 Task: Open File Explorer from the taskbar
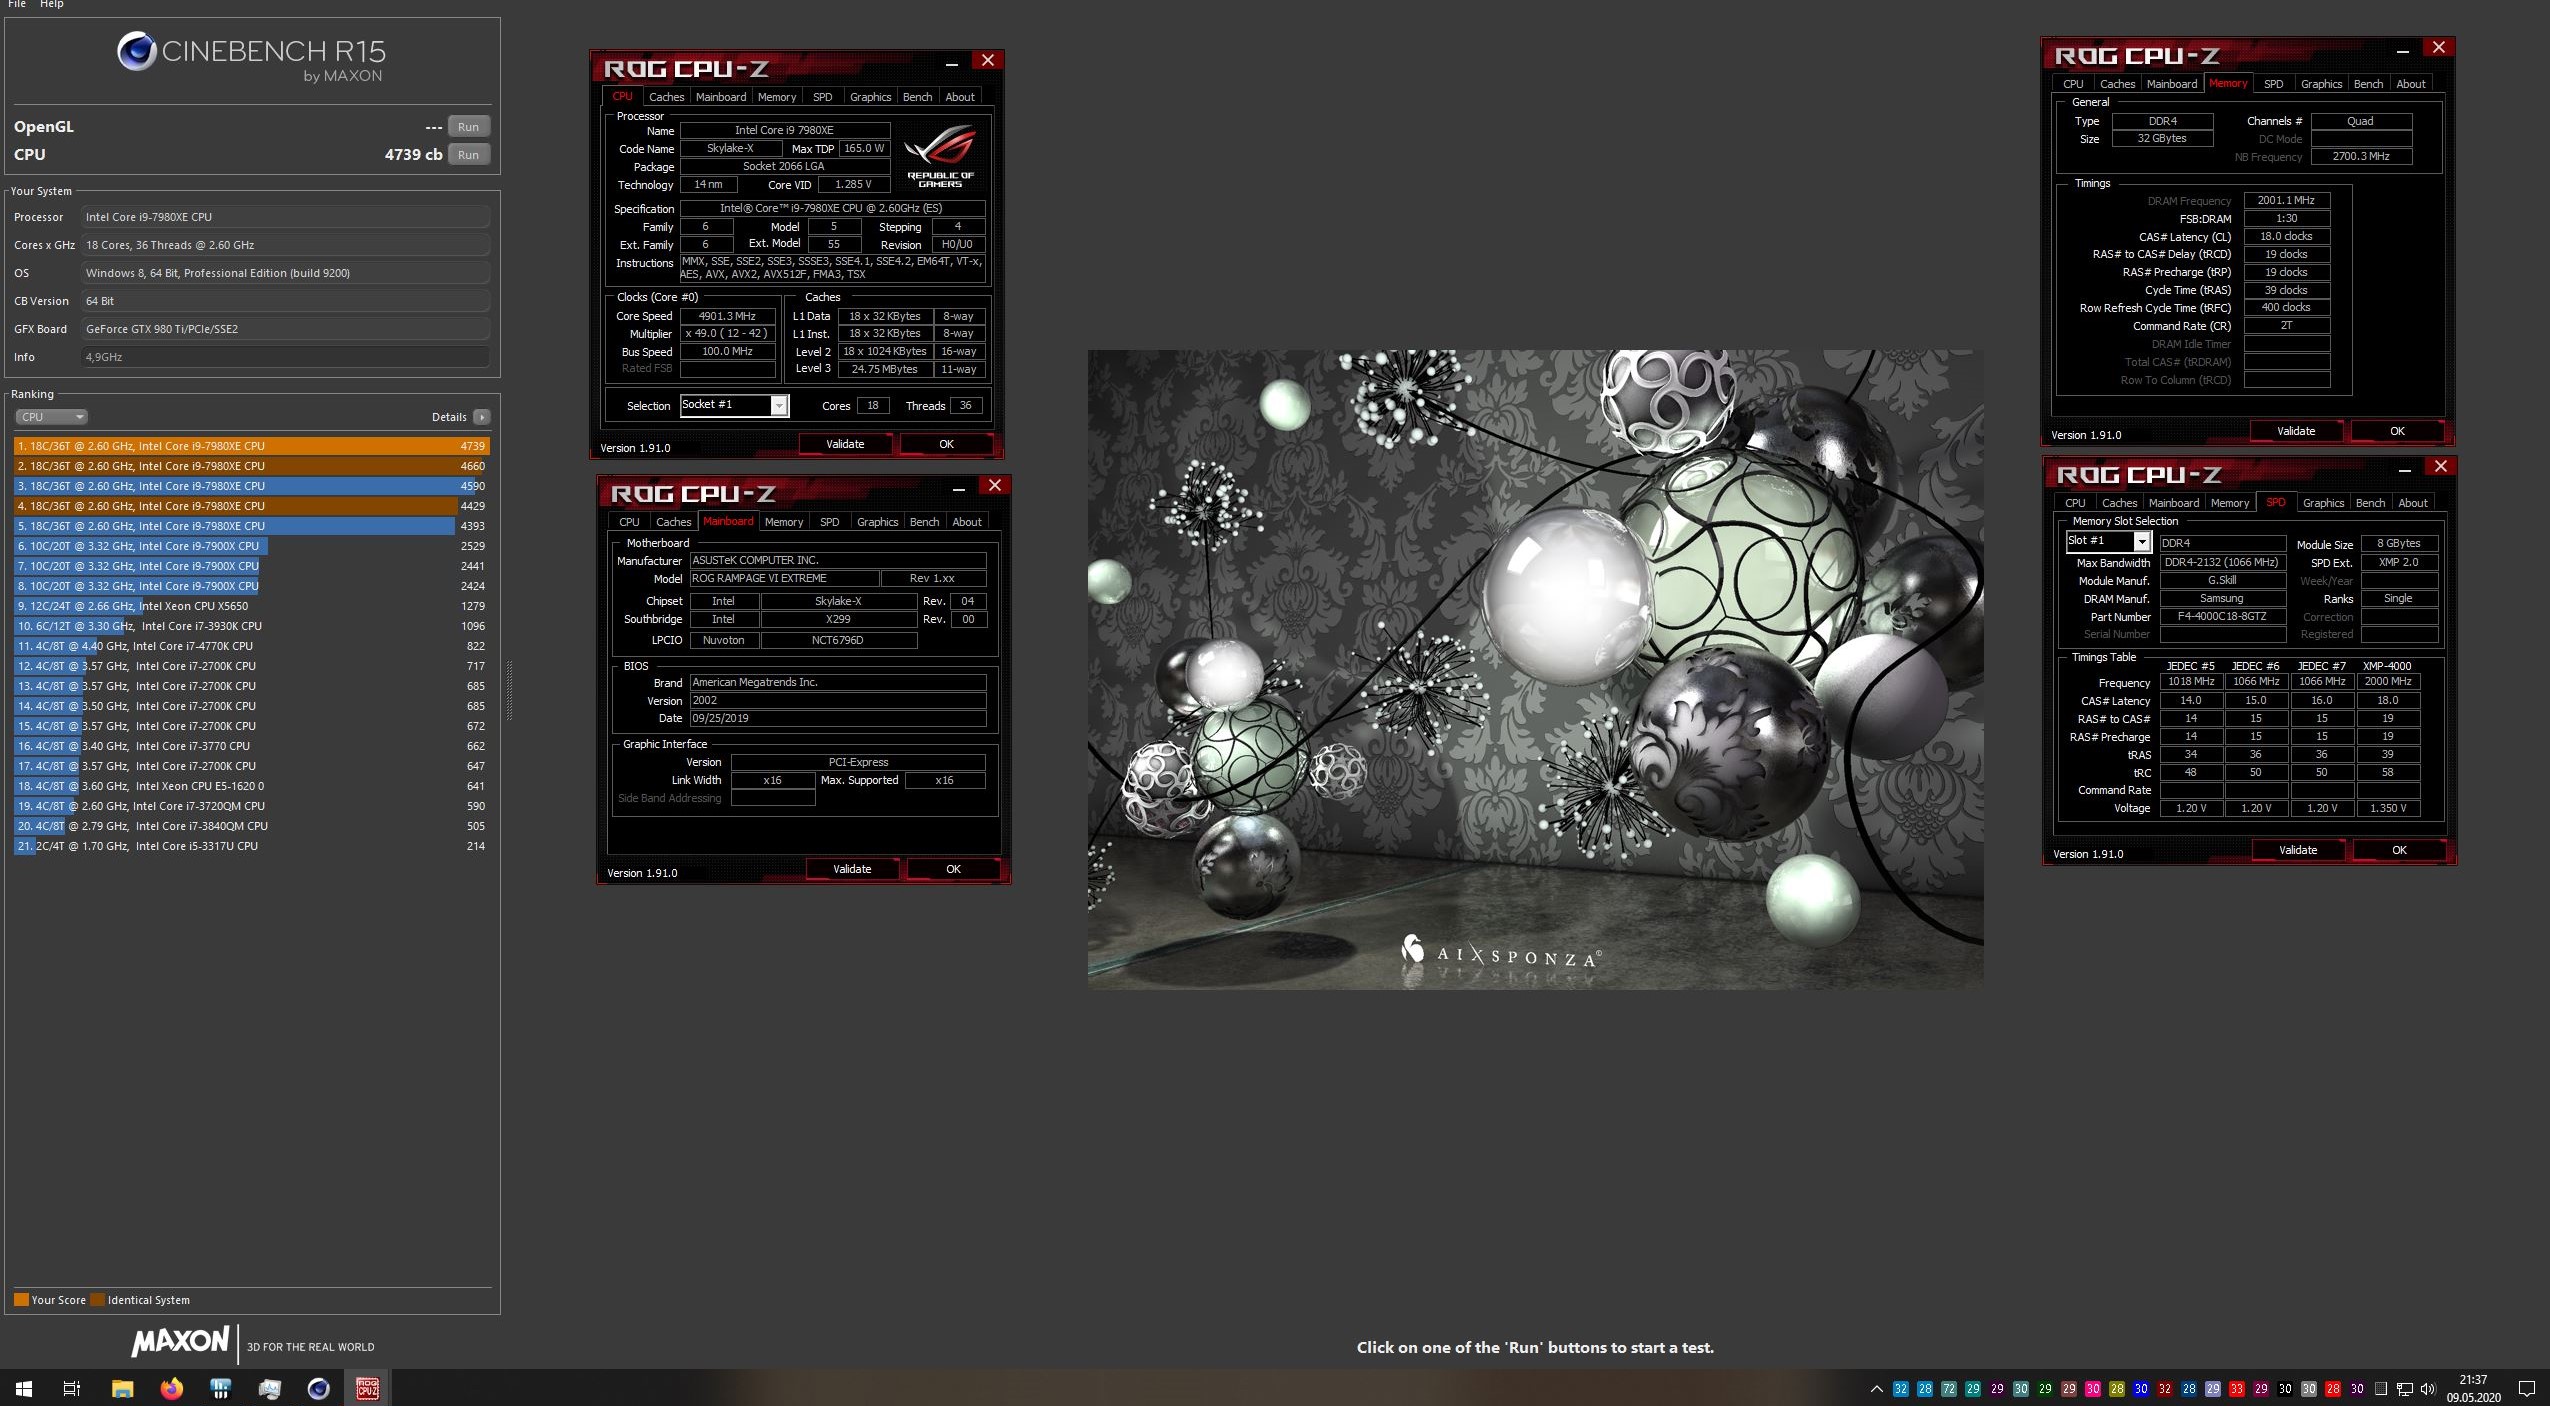pos(122,1388)
